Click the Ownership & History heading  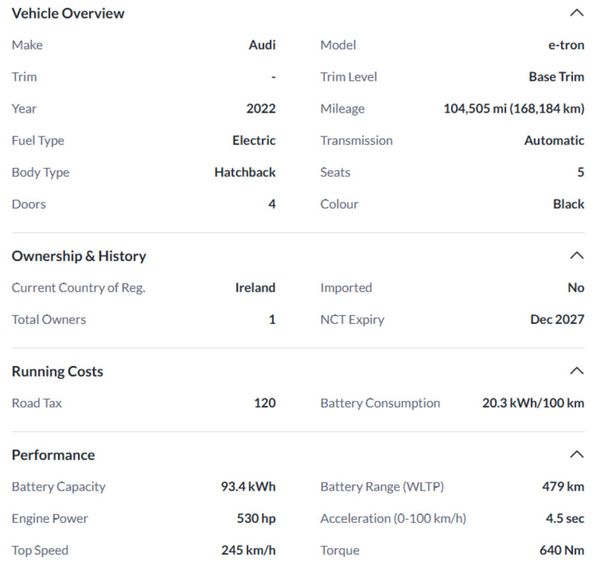[x=79, y=255]
